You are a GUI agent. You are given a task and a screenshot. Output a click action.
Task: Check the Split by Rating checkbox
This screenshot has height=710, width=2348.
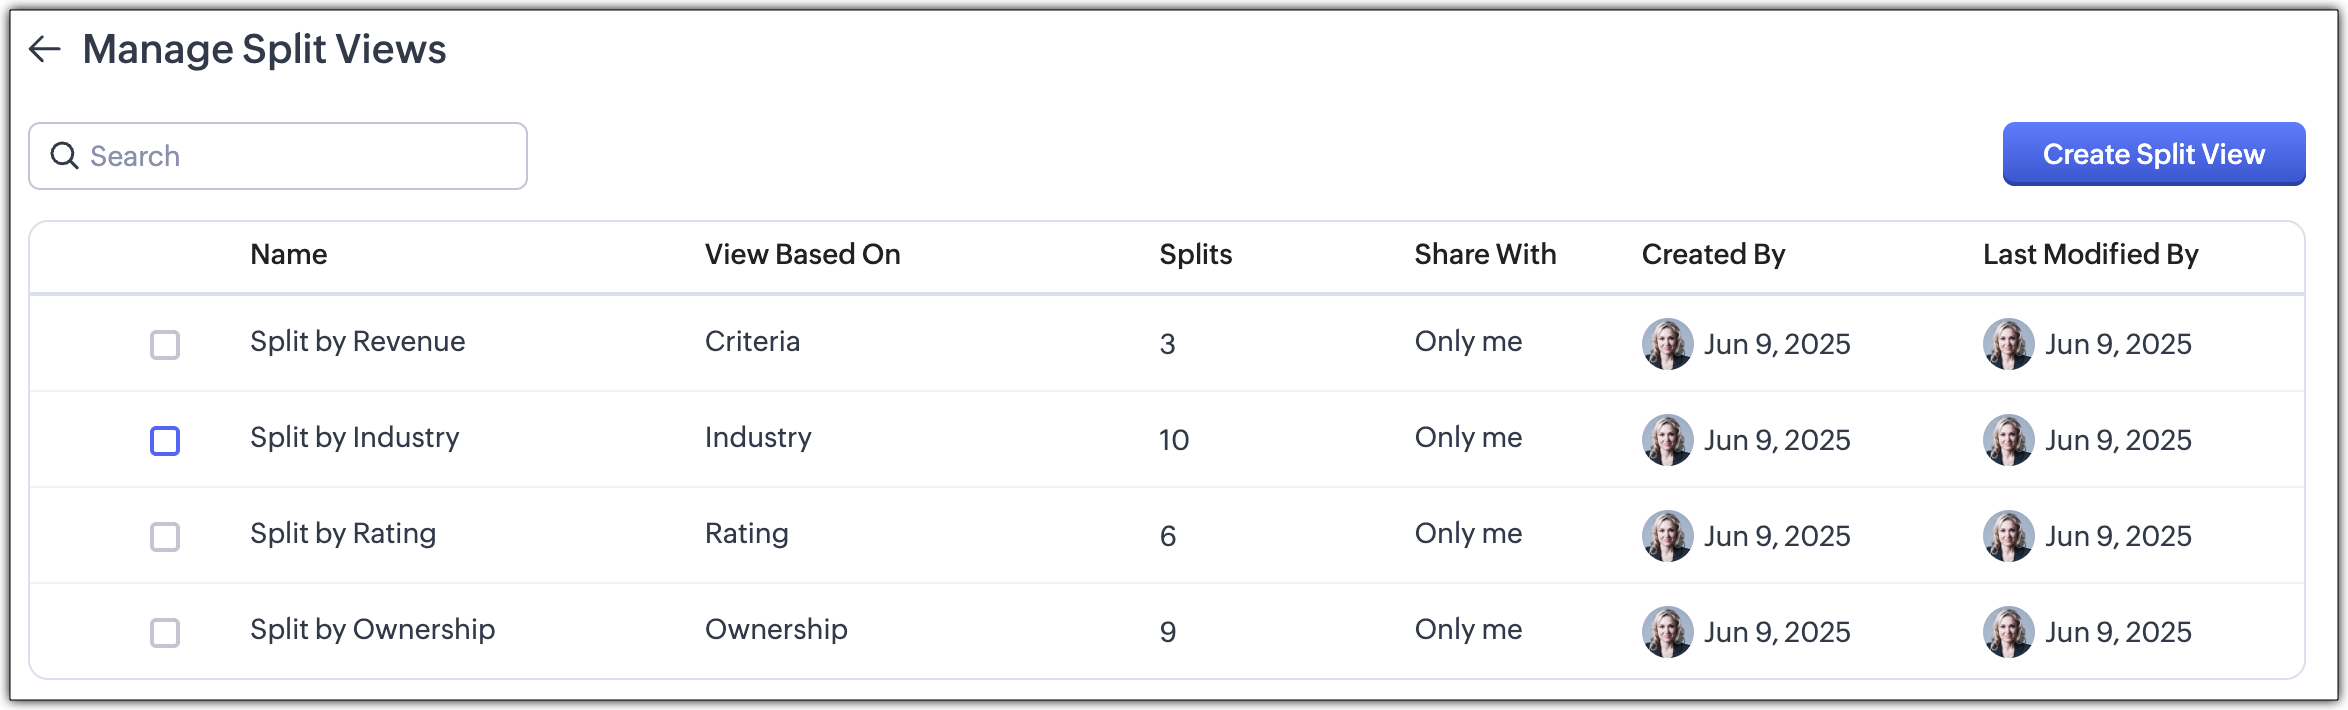pos(165,537)
